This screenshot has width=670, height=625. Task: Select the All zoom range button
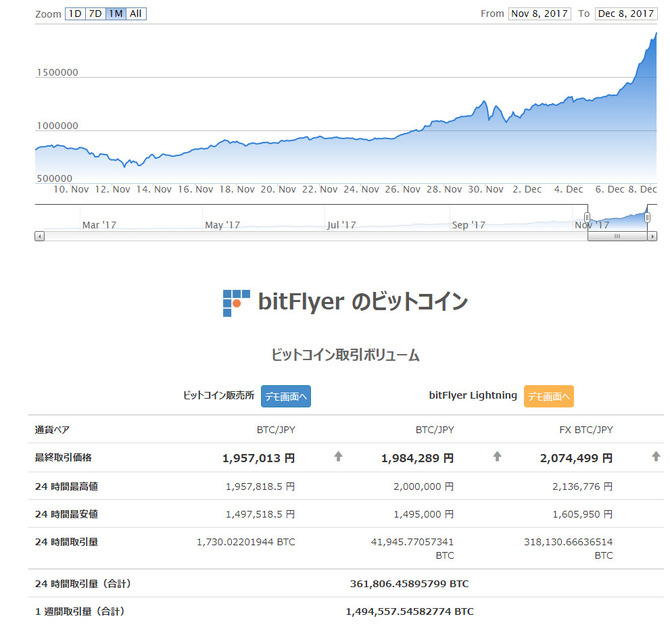tap(136, 14)
